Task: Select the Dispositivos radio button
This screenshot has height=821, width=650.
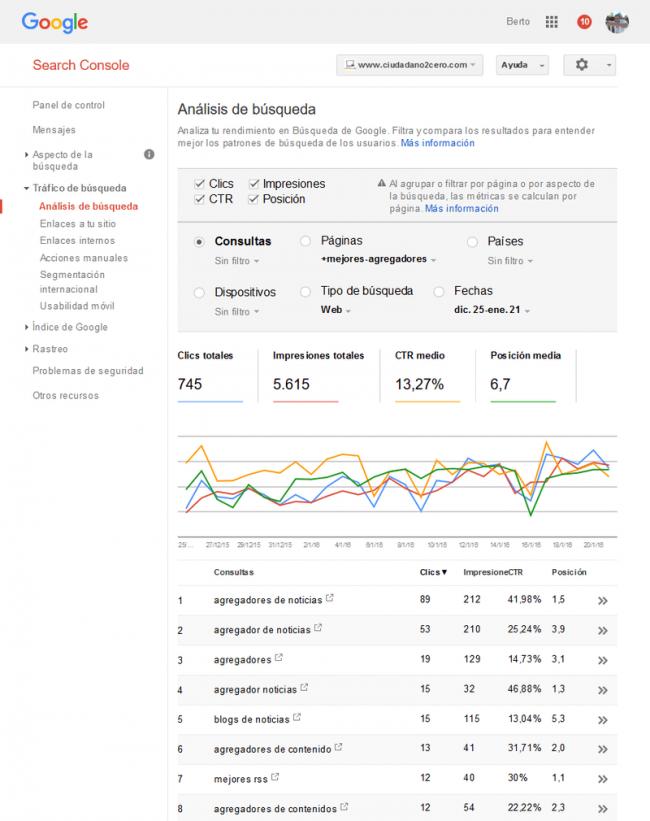Action: (199, 292)
